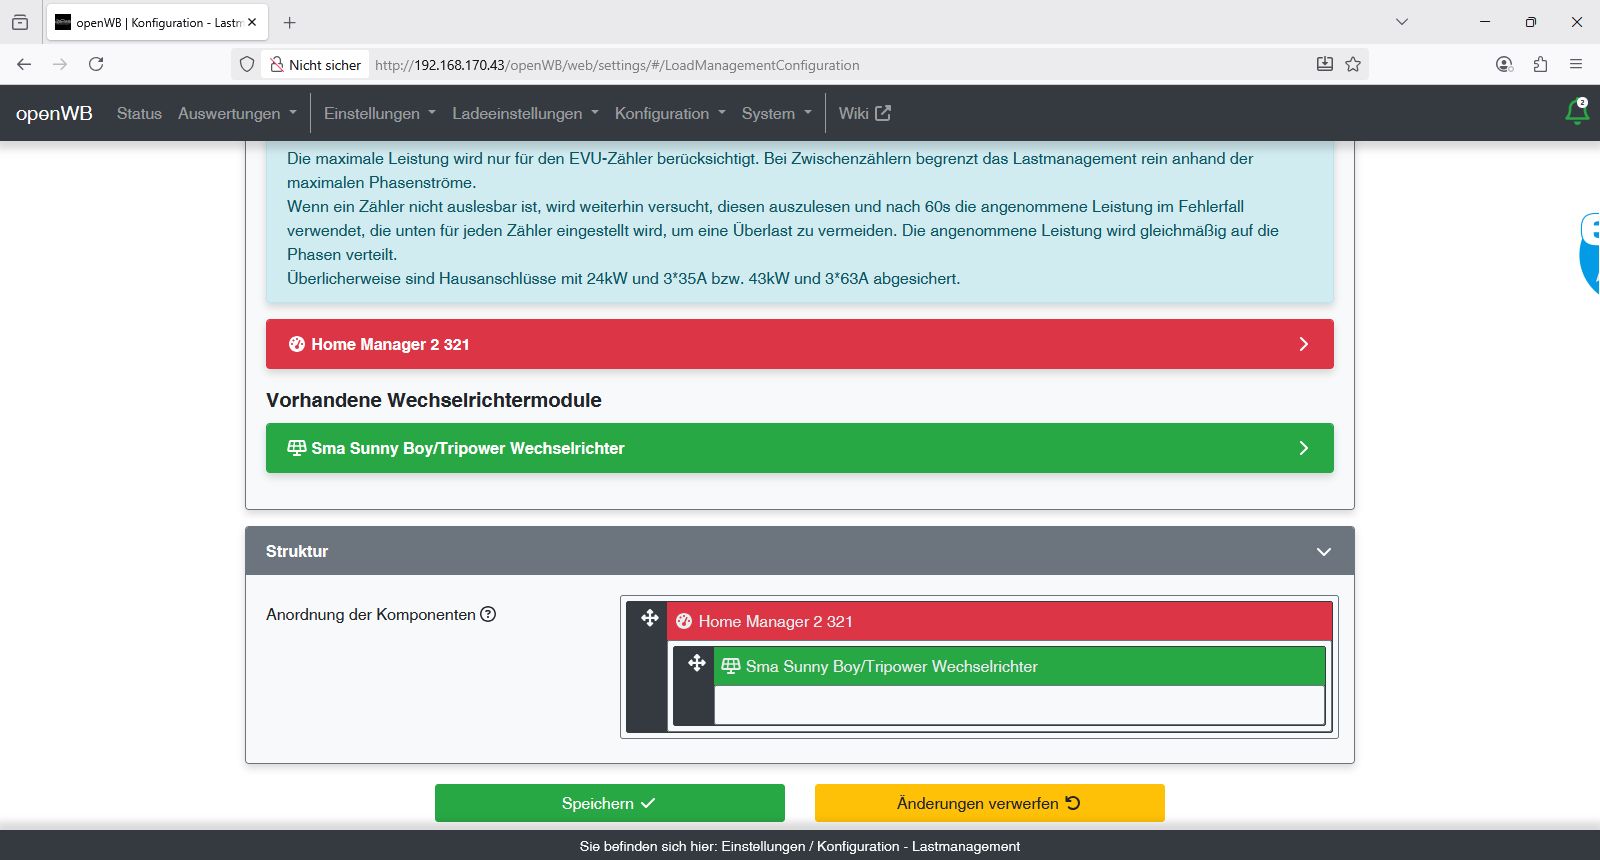Go back with the browser back arrow
Image resolution: width=1600 pixels, height=860 pixels.
[x=24, y=64]
